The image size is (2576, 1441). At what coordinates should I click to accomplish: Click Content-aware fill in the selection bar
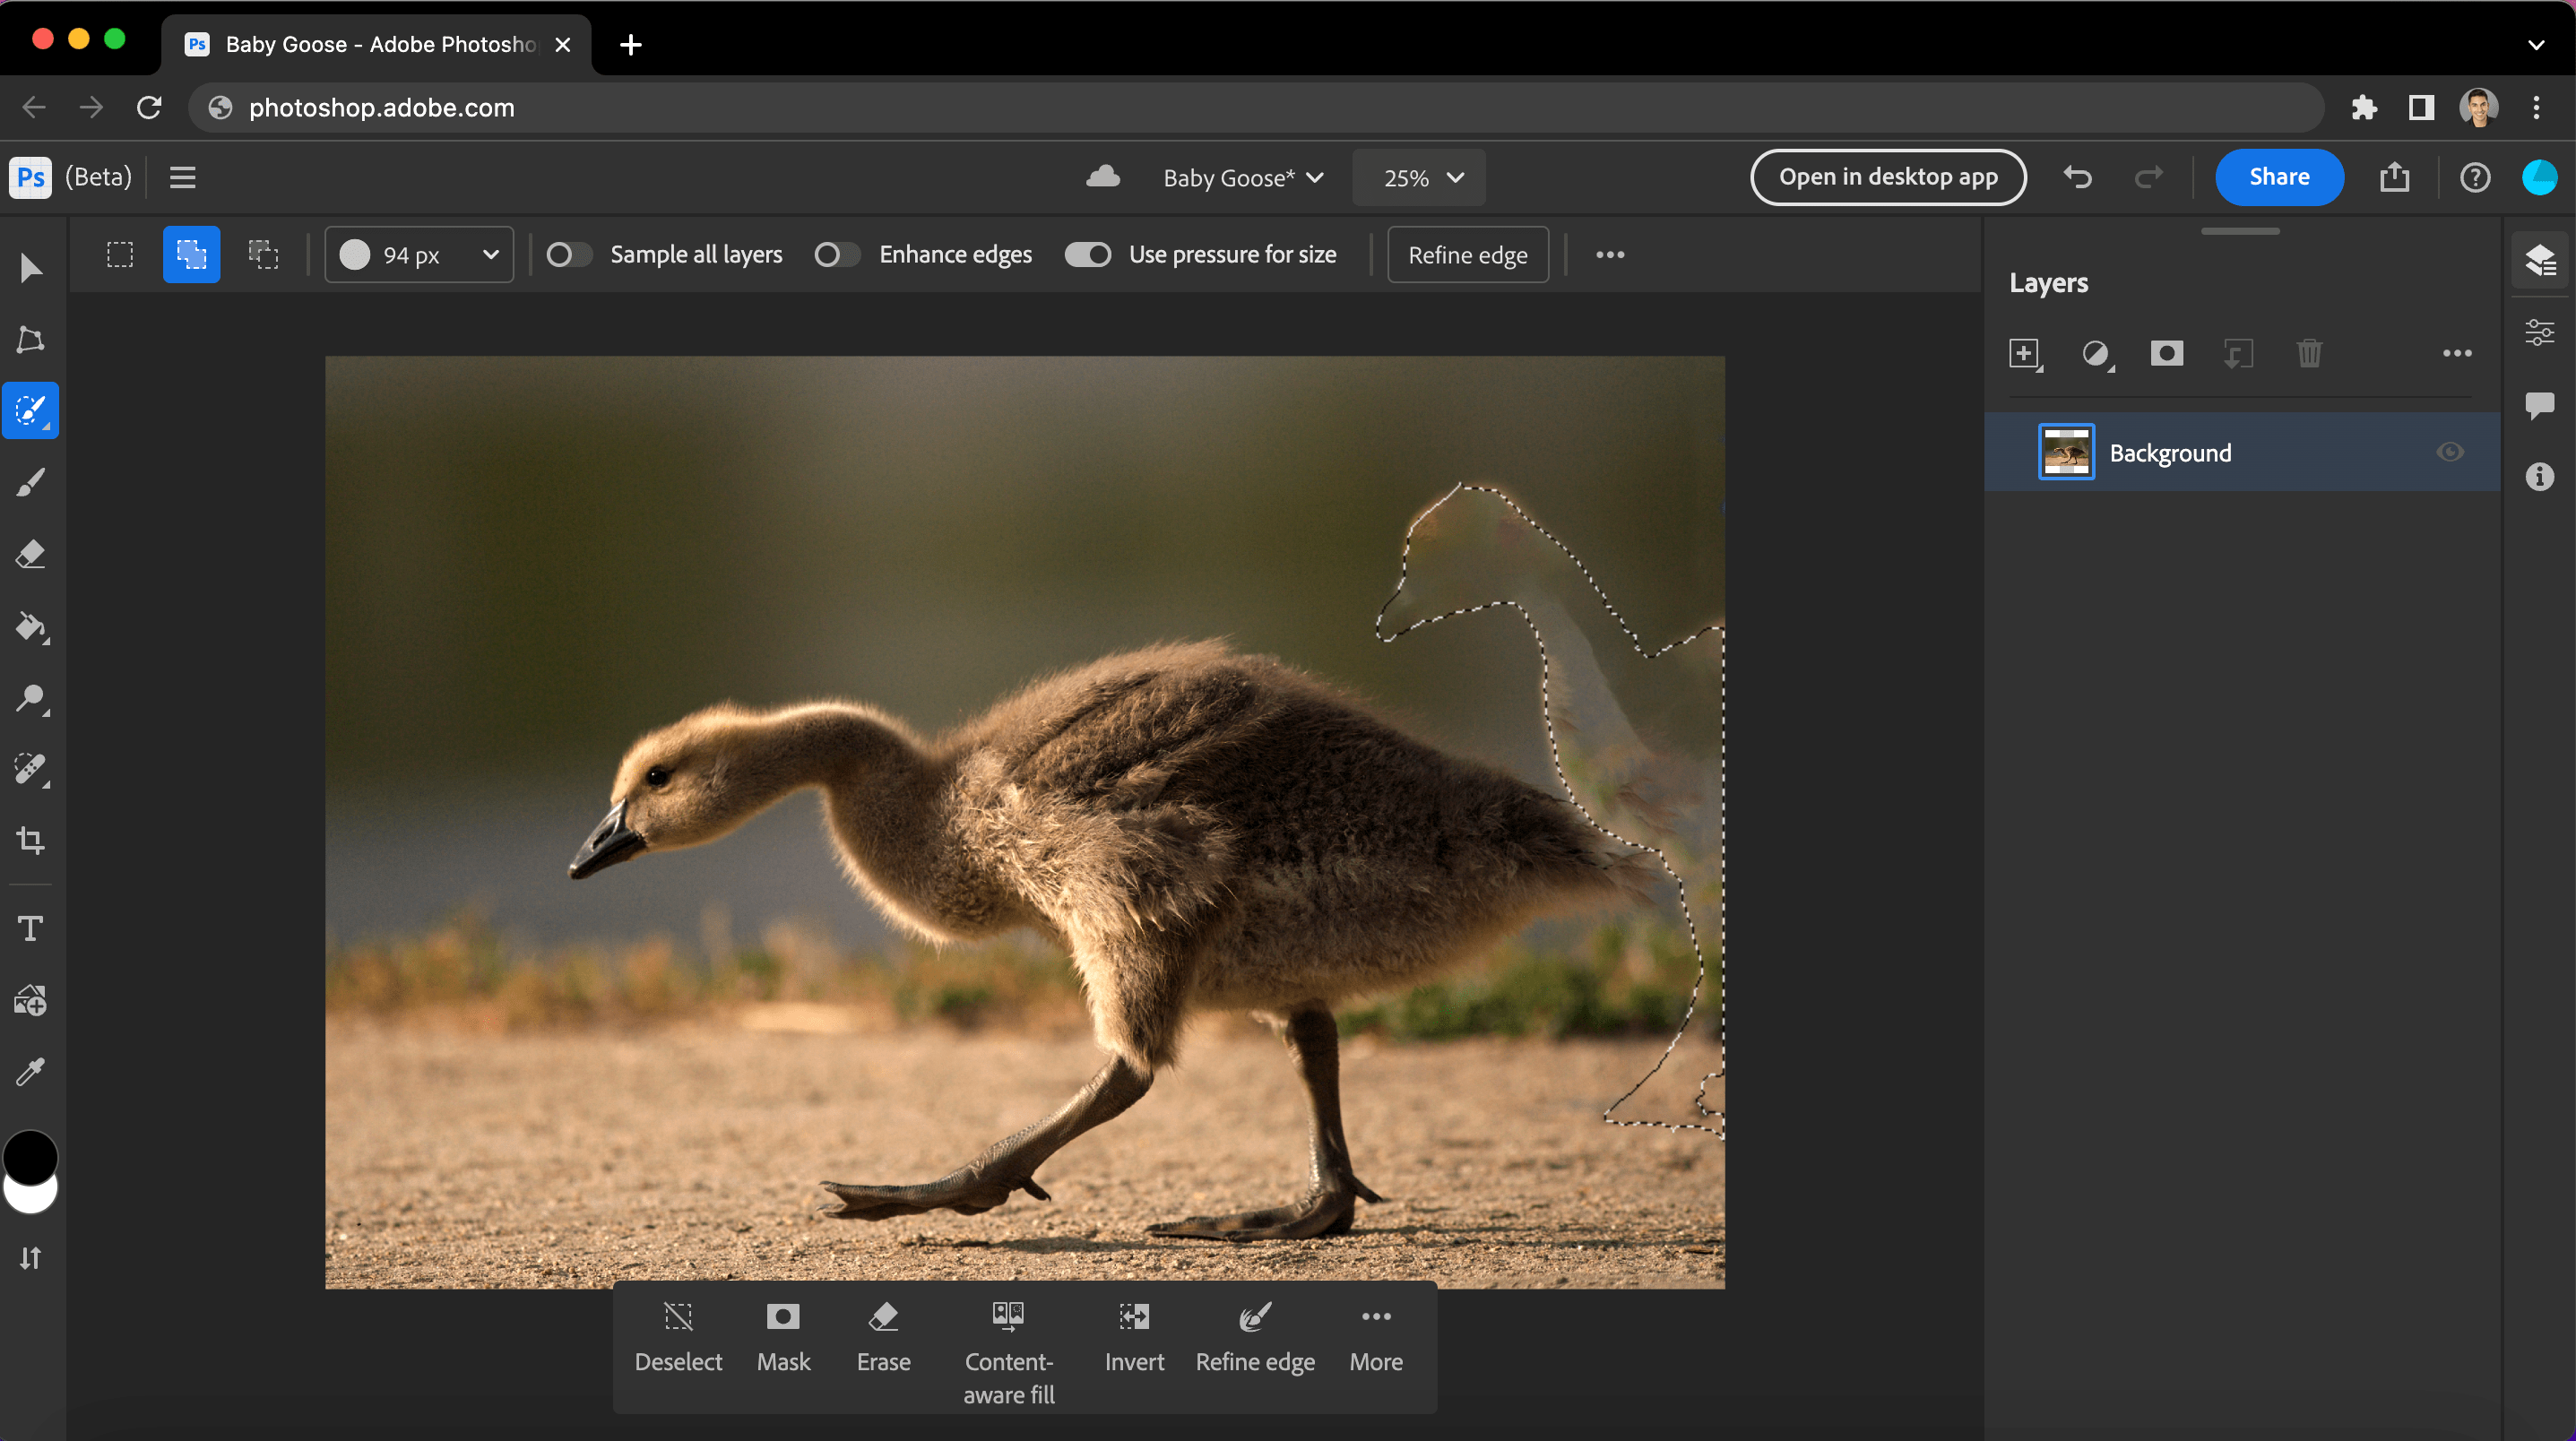1008,1351
